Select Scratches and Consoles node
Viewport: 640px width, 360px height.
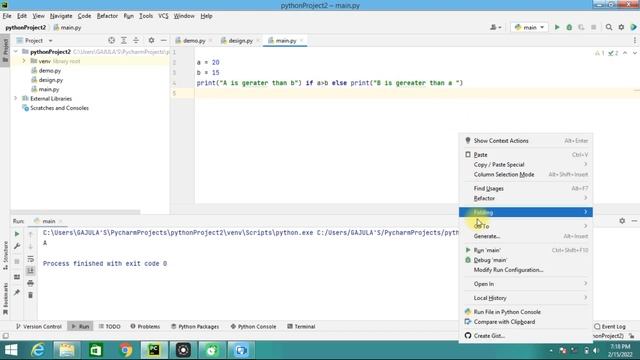pyautogui.click(x=59, y=108)
